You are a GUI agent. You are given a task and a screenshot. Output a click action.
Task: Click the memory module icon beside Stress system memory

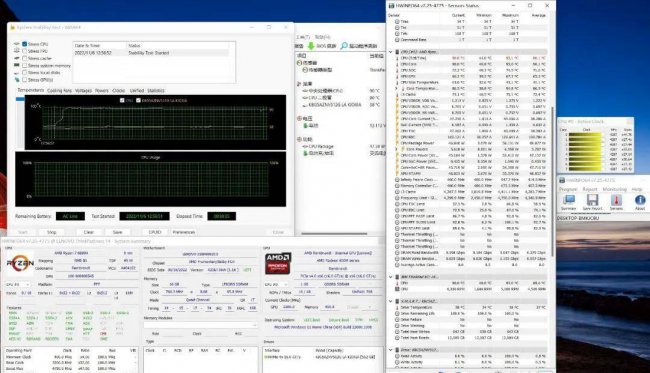point(17,65)
